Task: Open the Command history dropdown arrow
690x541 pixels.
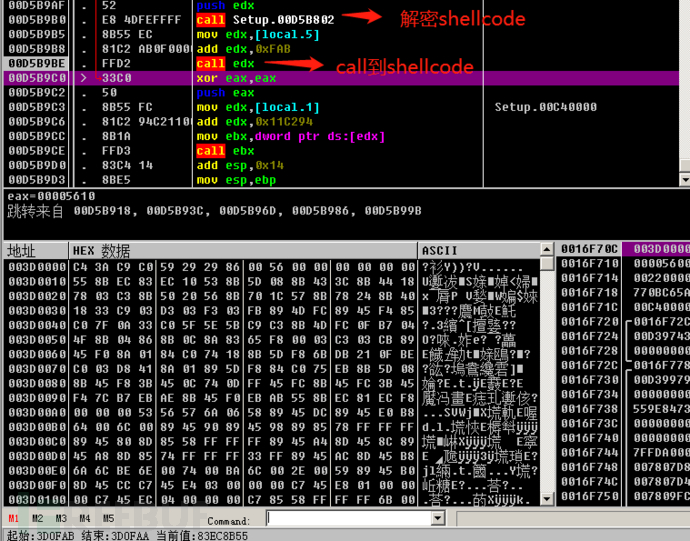Action: point(438,519)
